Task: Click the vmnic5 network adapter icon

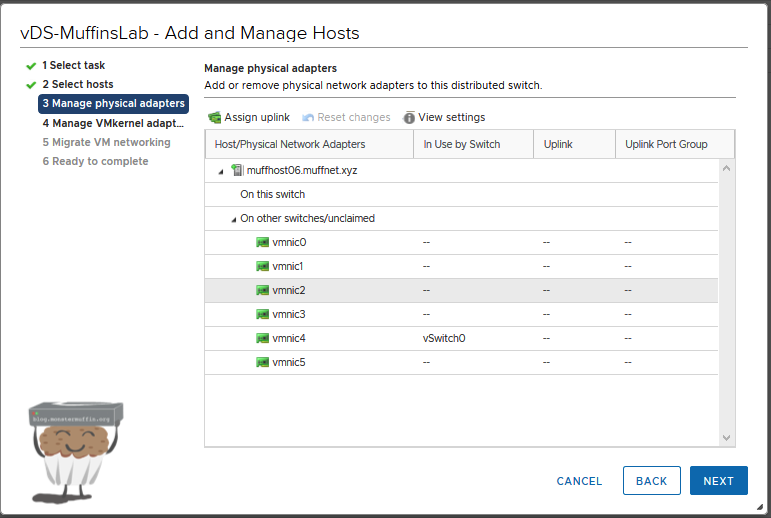Action: (263, 362)
